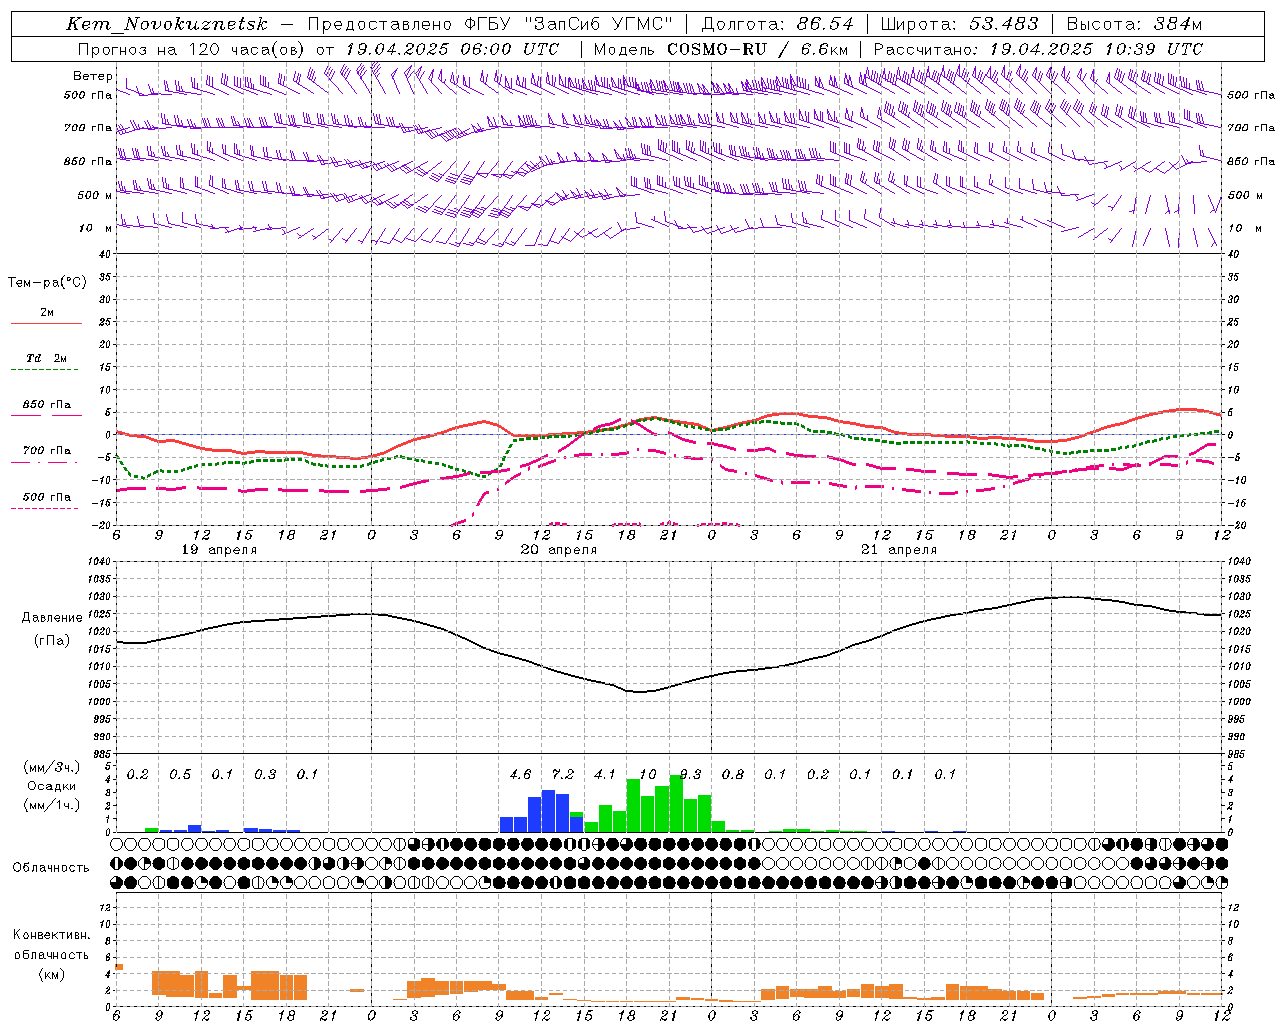
Task: Click the 10 three-hour precipitation value
Action: pos(648,775)
